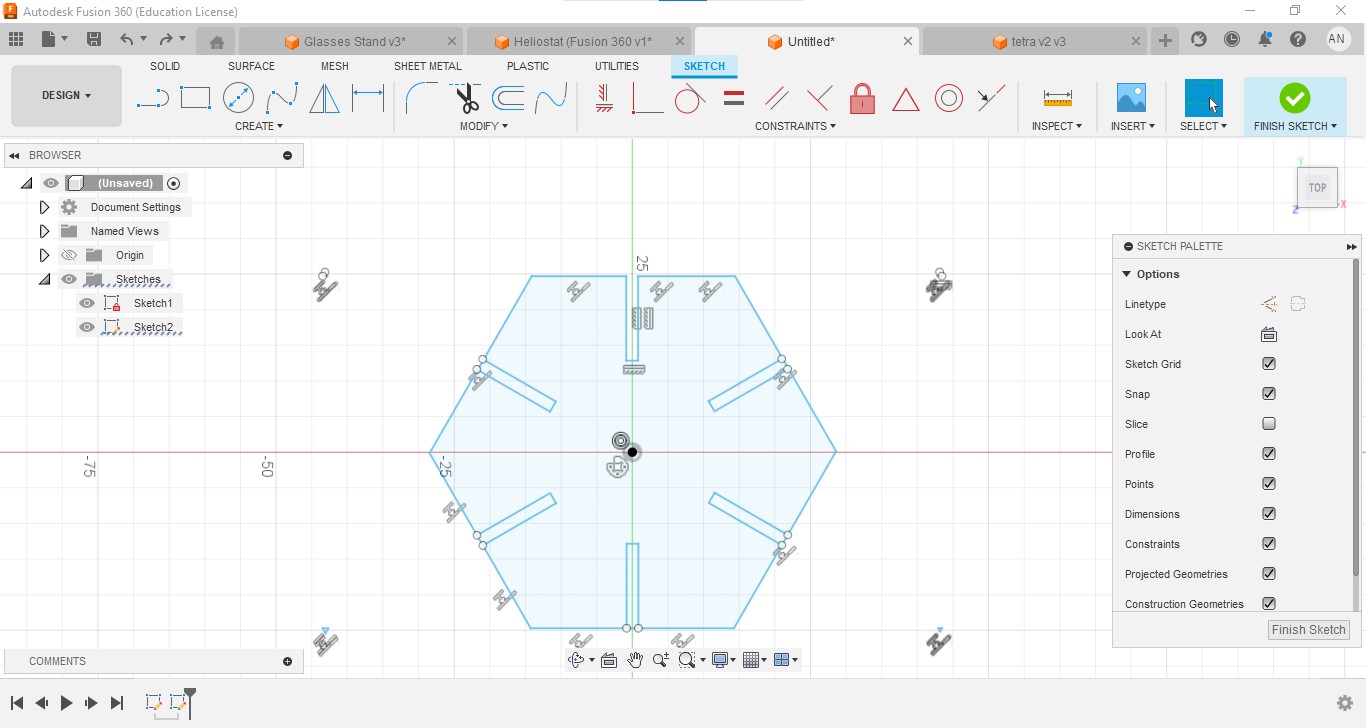Select the Center Diameter Circle tool

238,98
